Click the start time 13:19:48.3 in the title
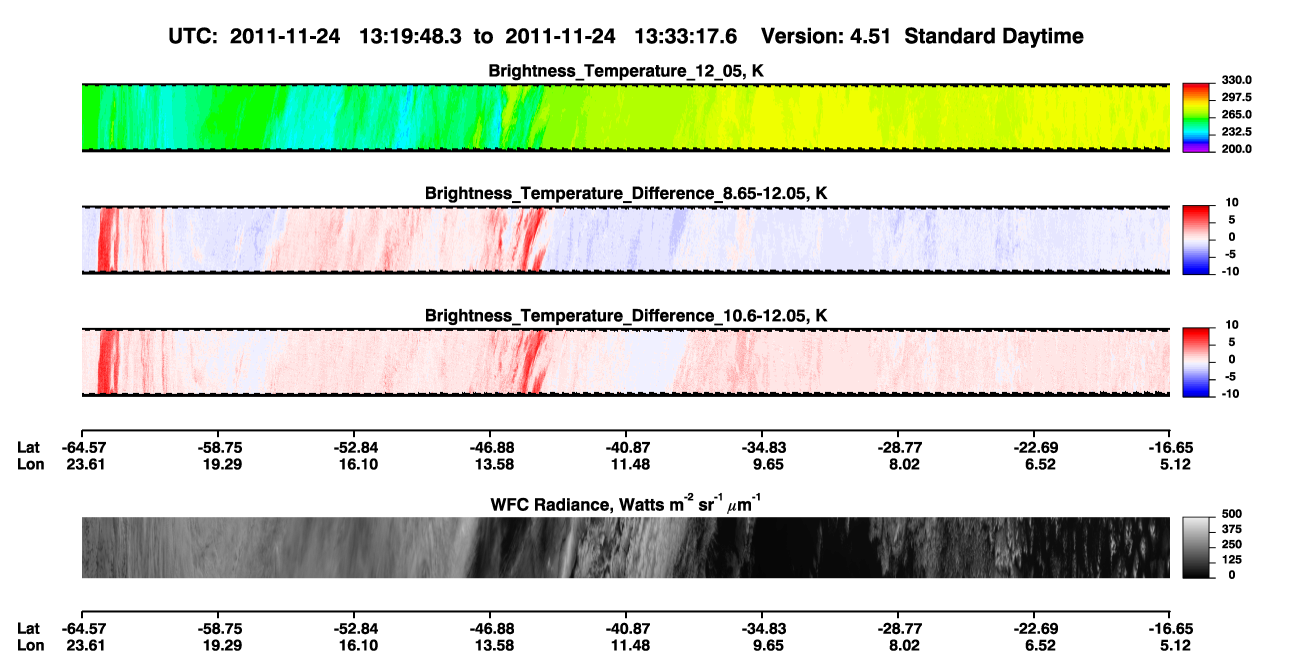1300x667 pixels. click(x=410, y=36)
